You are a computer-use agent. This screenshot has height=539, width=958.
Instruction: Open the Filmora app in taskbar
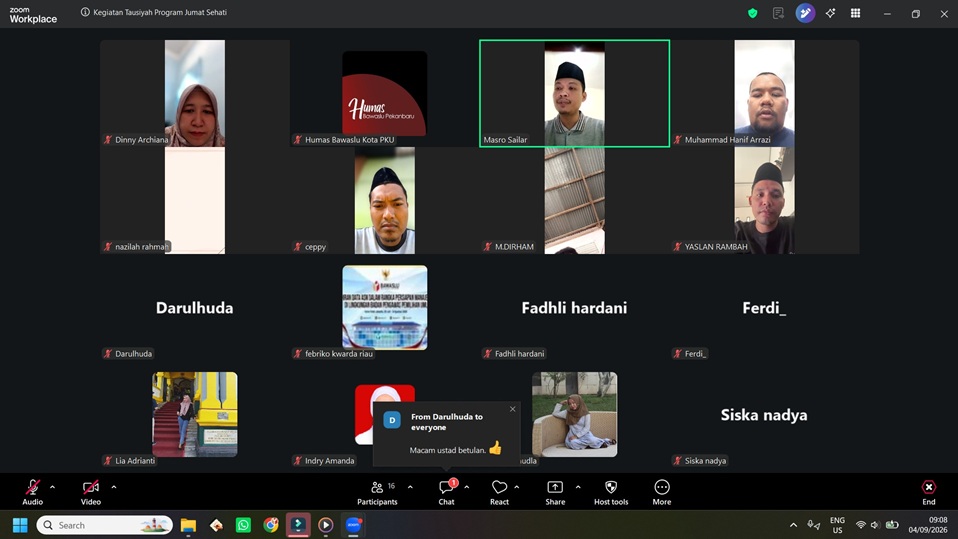(x=298, y=525)
